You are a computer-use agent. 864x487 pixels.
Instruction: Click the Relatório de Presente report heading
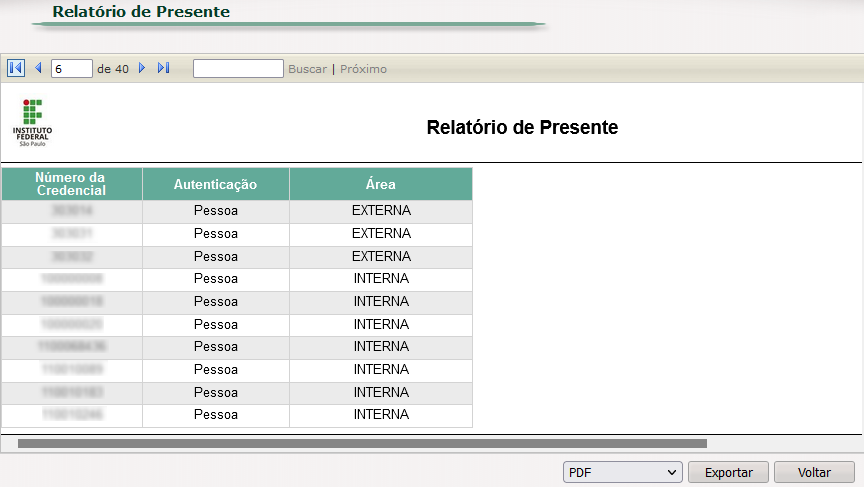(522, 127)
